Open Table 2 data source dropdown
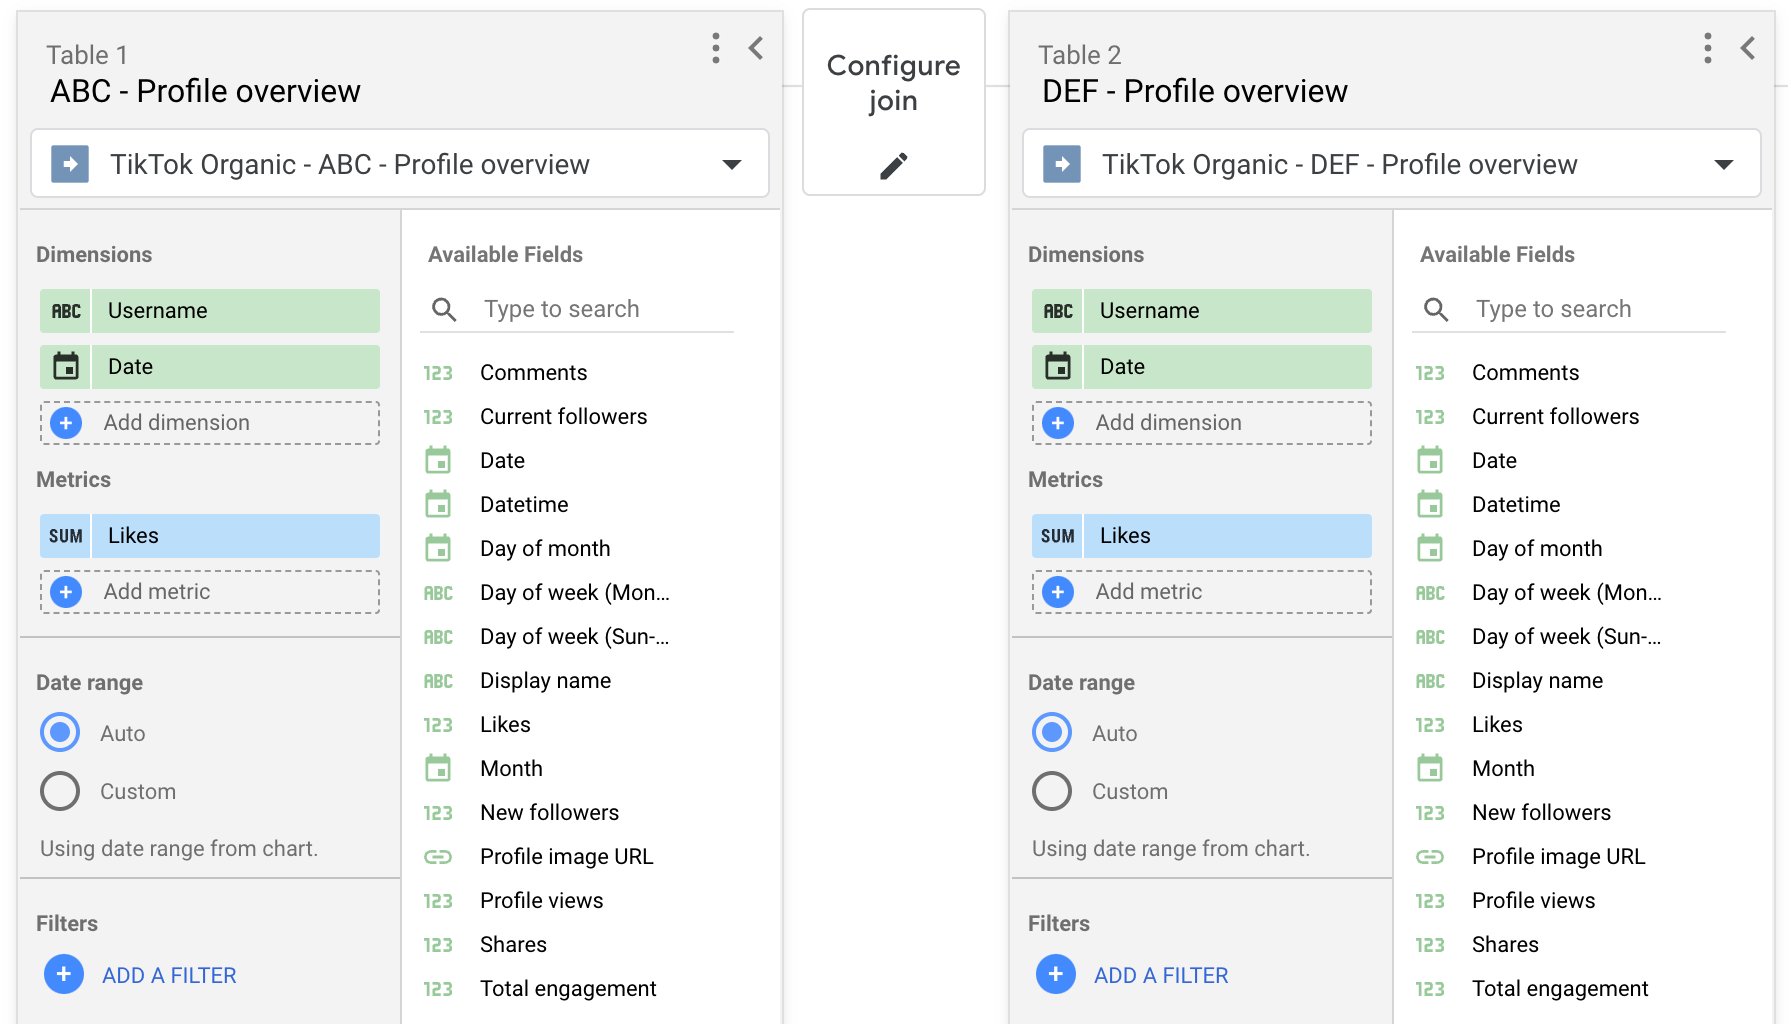 coord(1392,164)
